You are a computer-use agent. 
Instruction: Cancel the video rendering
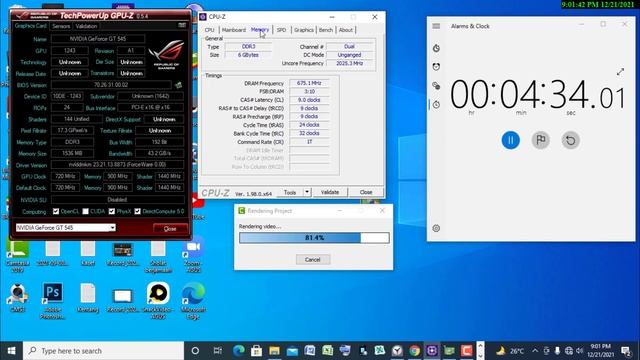tap(312, 260)
